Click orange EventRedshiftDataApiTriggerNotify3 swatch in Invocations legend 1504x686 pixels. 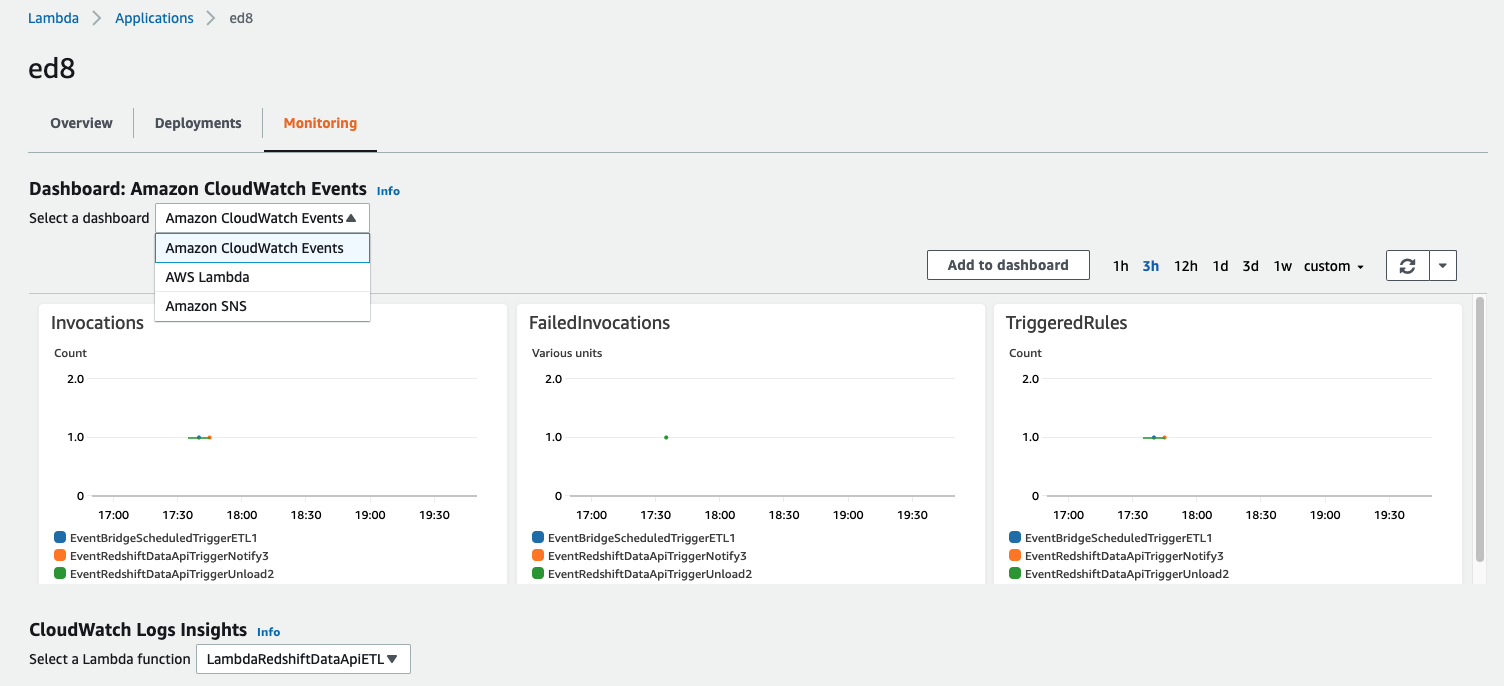[x=60, y=555]
